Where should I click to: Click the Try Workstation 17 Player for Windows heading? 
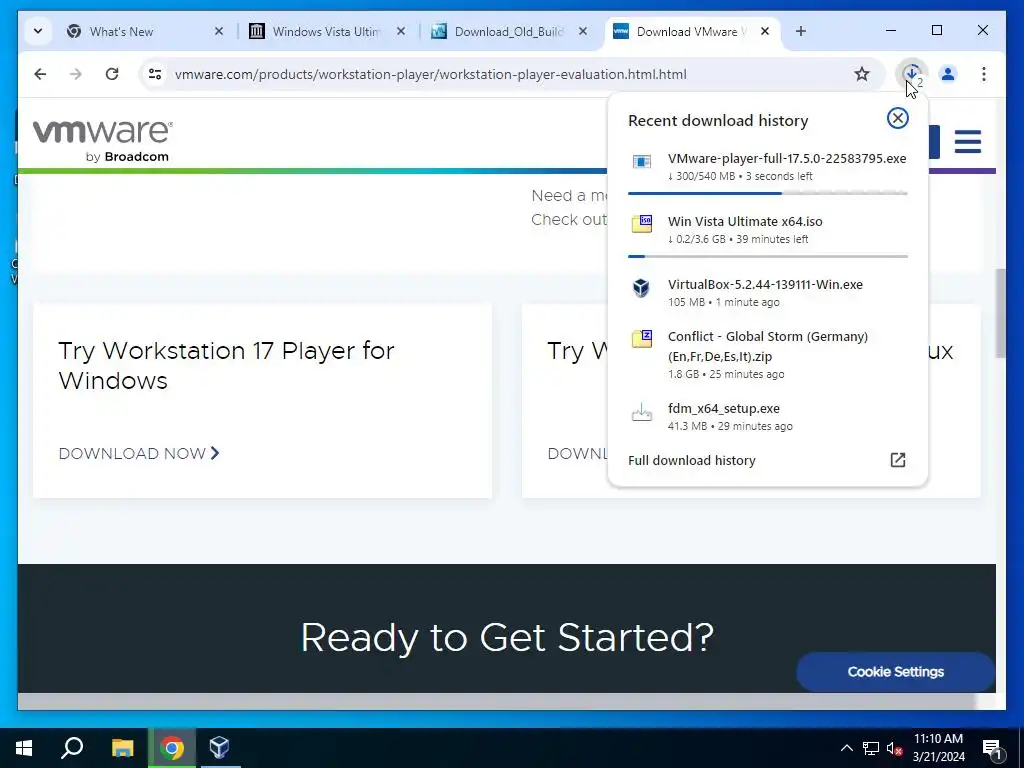pyautogui.click(x=226, y=366)
